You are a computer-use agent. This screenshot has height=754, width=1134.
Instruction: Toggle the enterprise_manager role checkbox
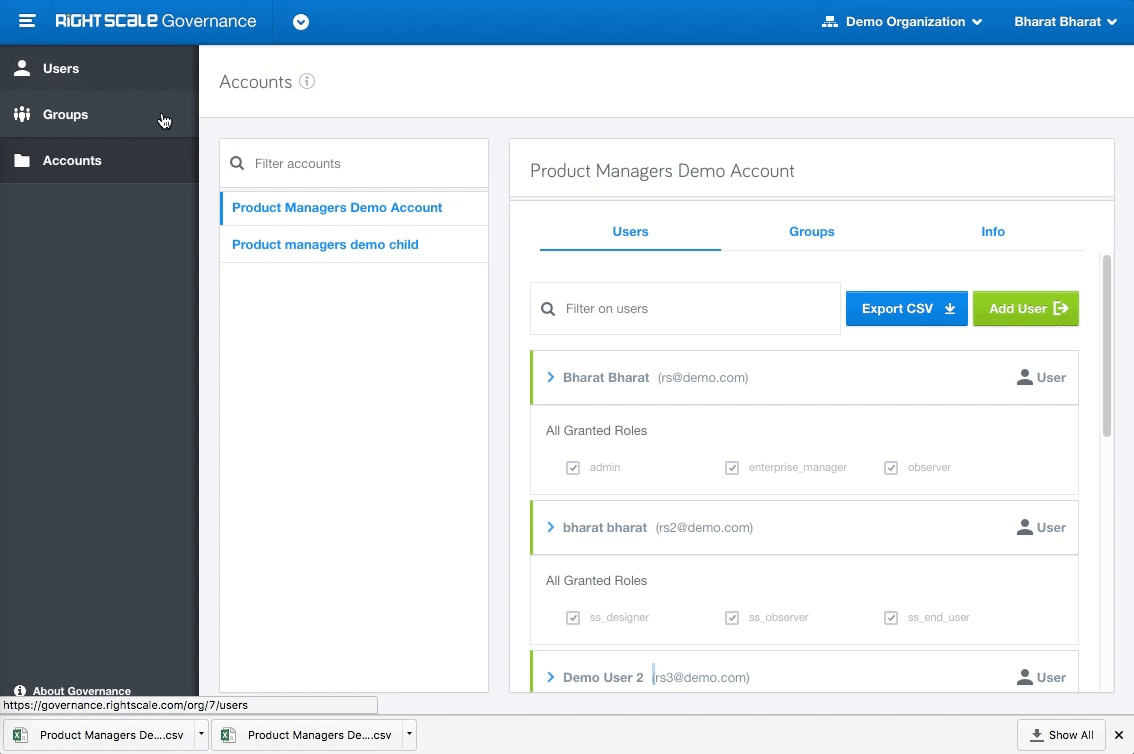click(732, 468)
